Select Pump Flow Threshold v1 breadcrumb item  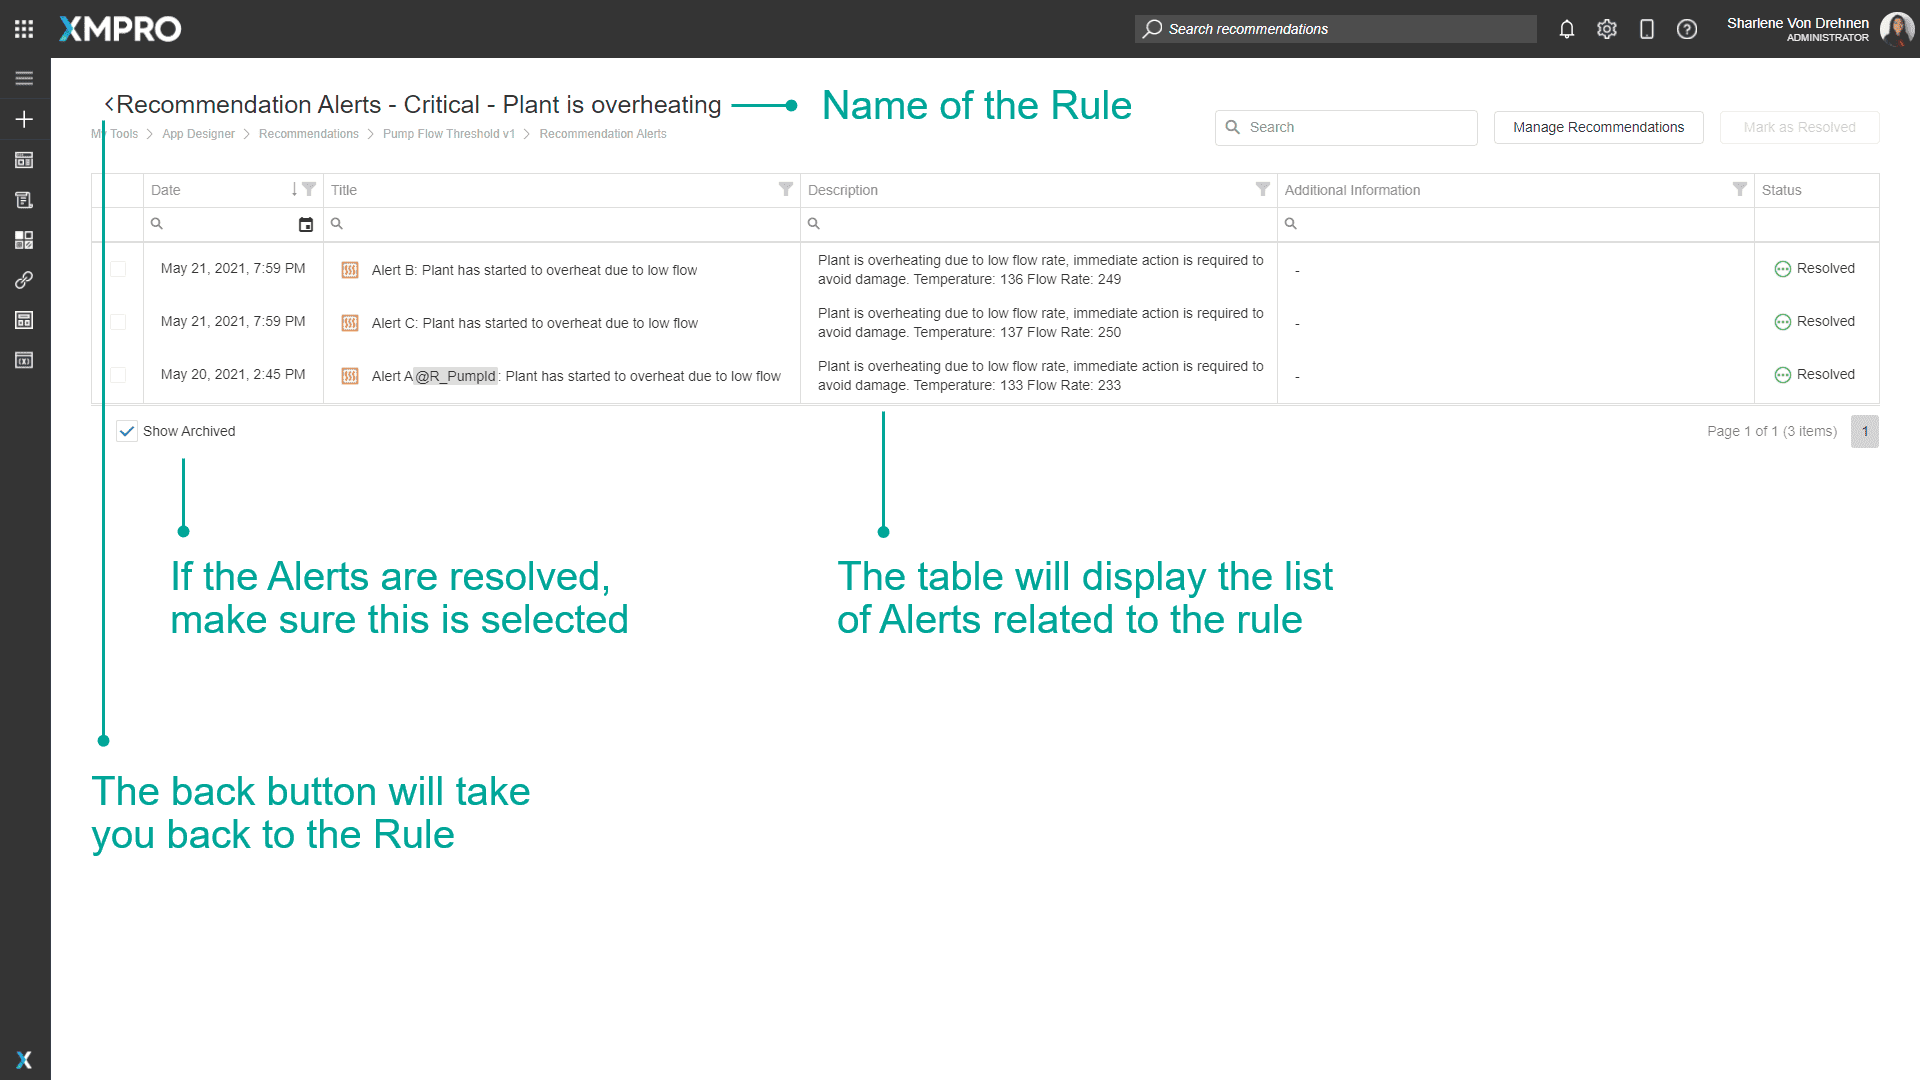coord(448,133)
